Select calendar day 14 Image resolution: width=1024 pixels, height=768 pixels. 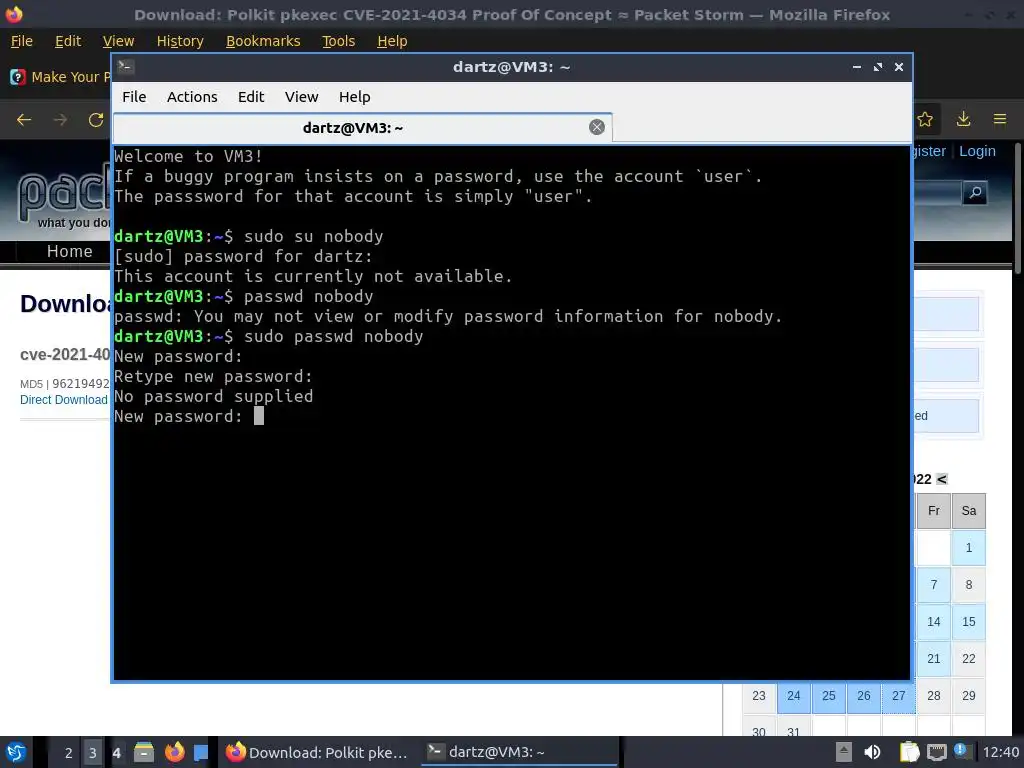click(x=934, y=622)
